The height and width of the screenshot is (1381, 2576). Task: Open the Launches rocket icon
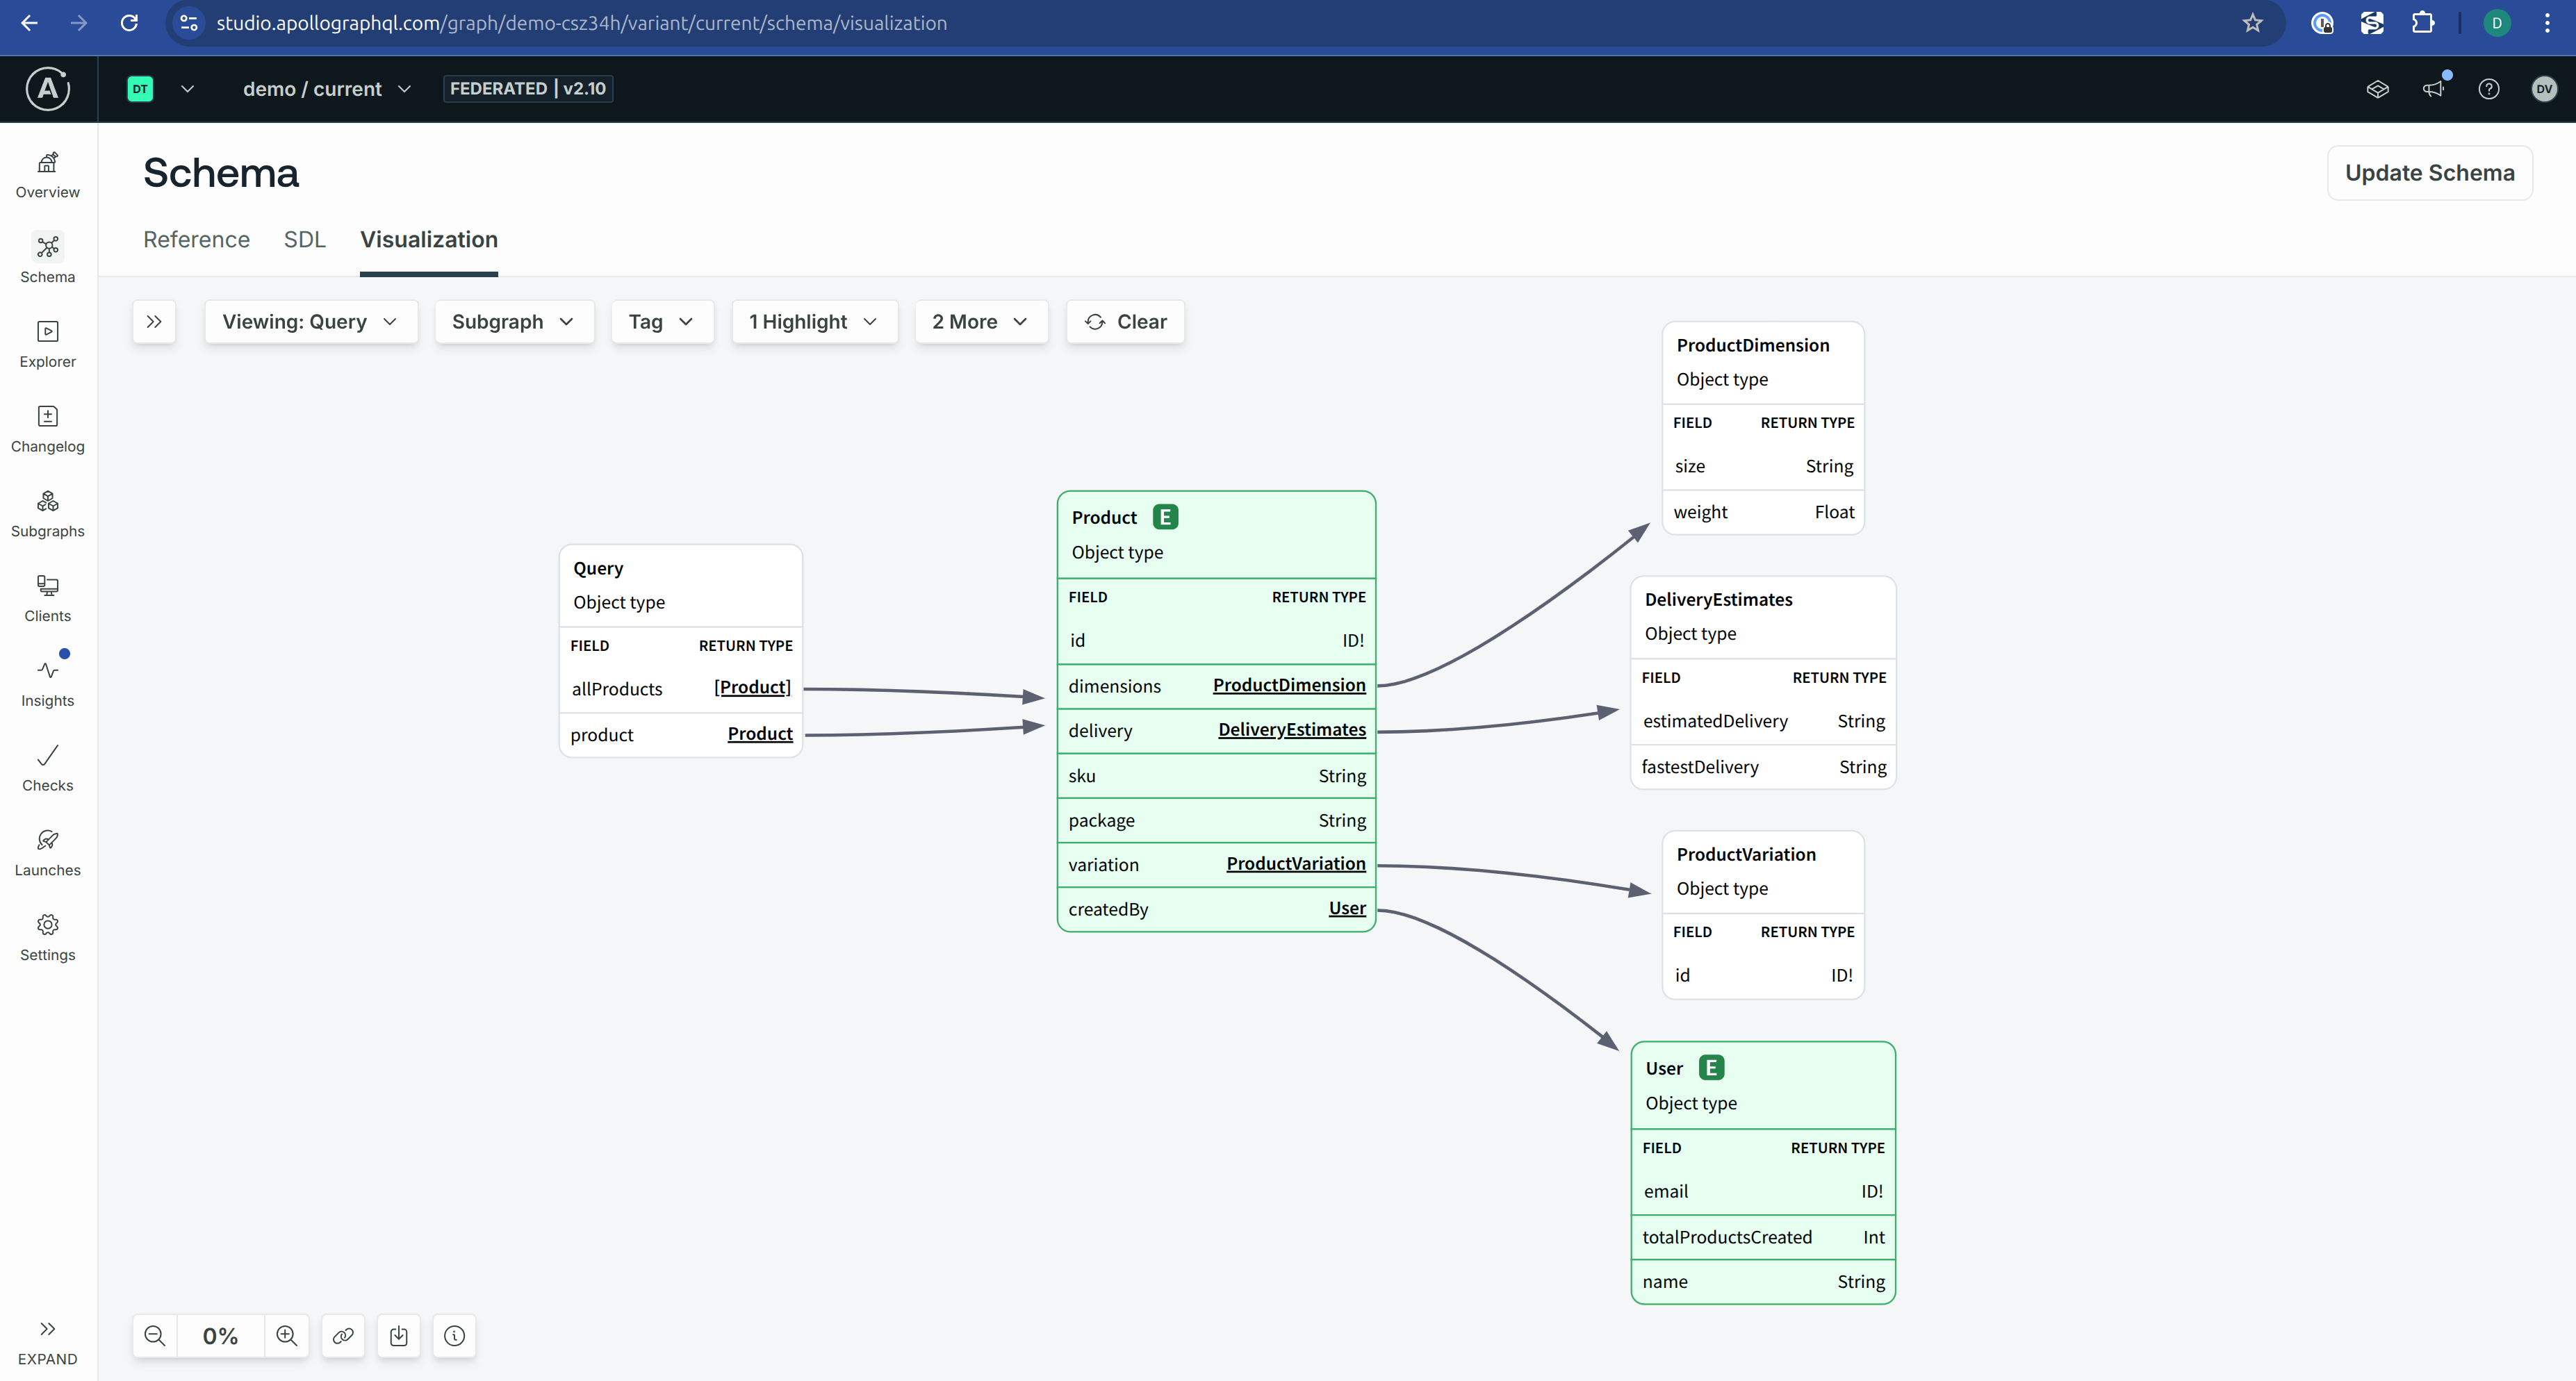click(47, 852)
